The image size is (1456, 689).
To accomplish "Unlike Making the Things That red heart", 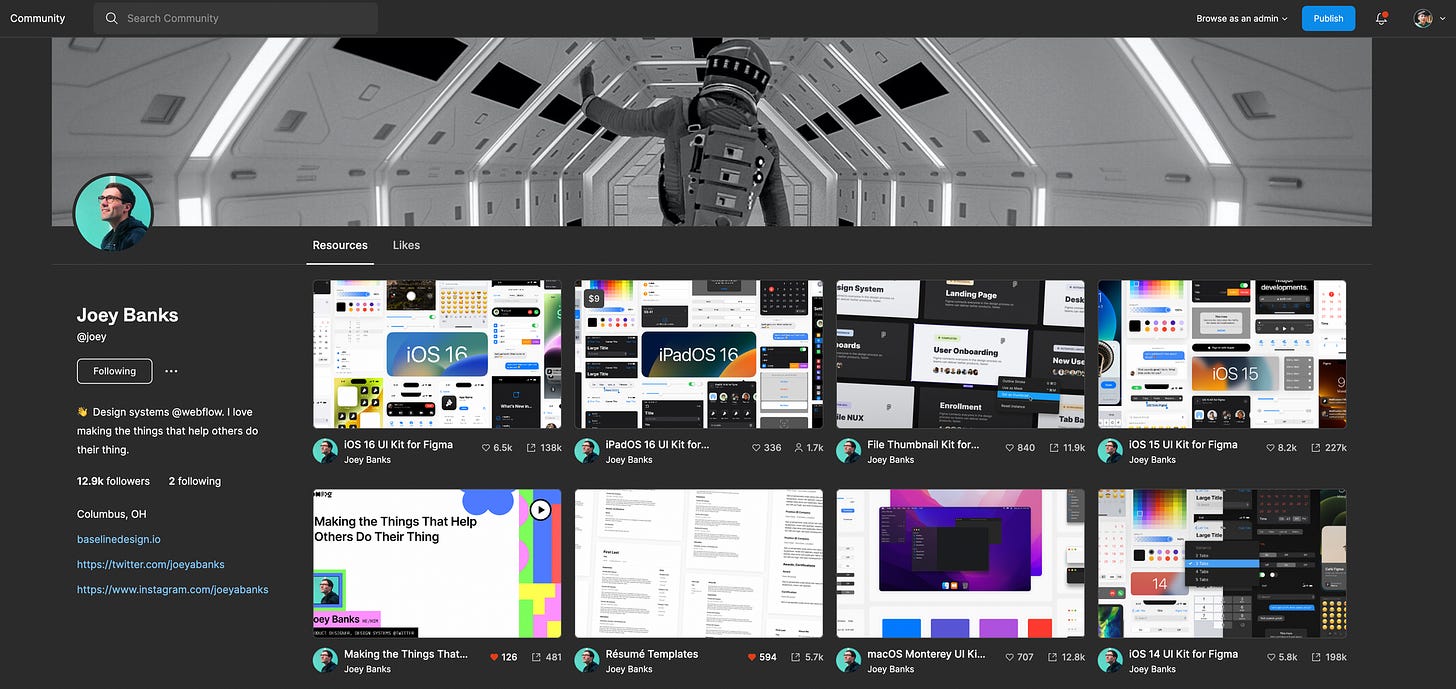I will [x=494, y=657].
